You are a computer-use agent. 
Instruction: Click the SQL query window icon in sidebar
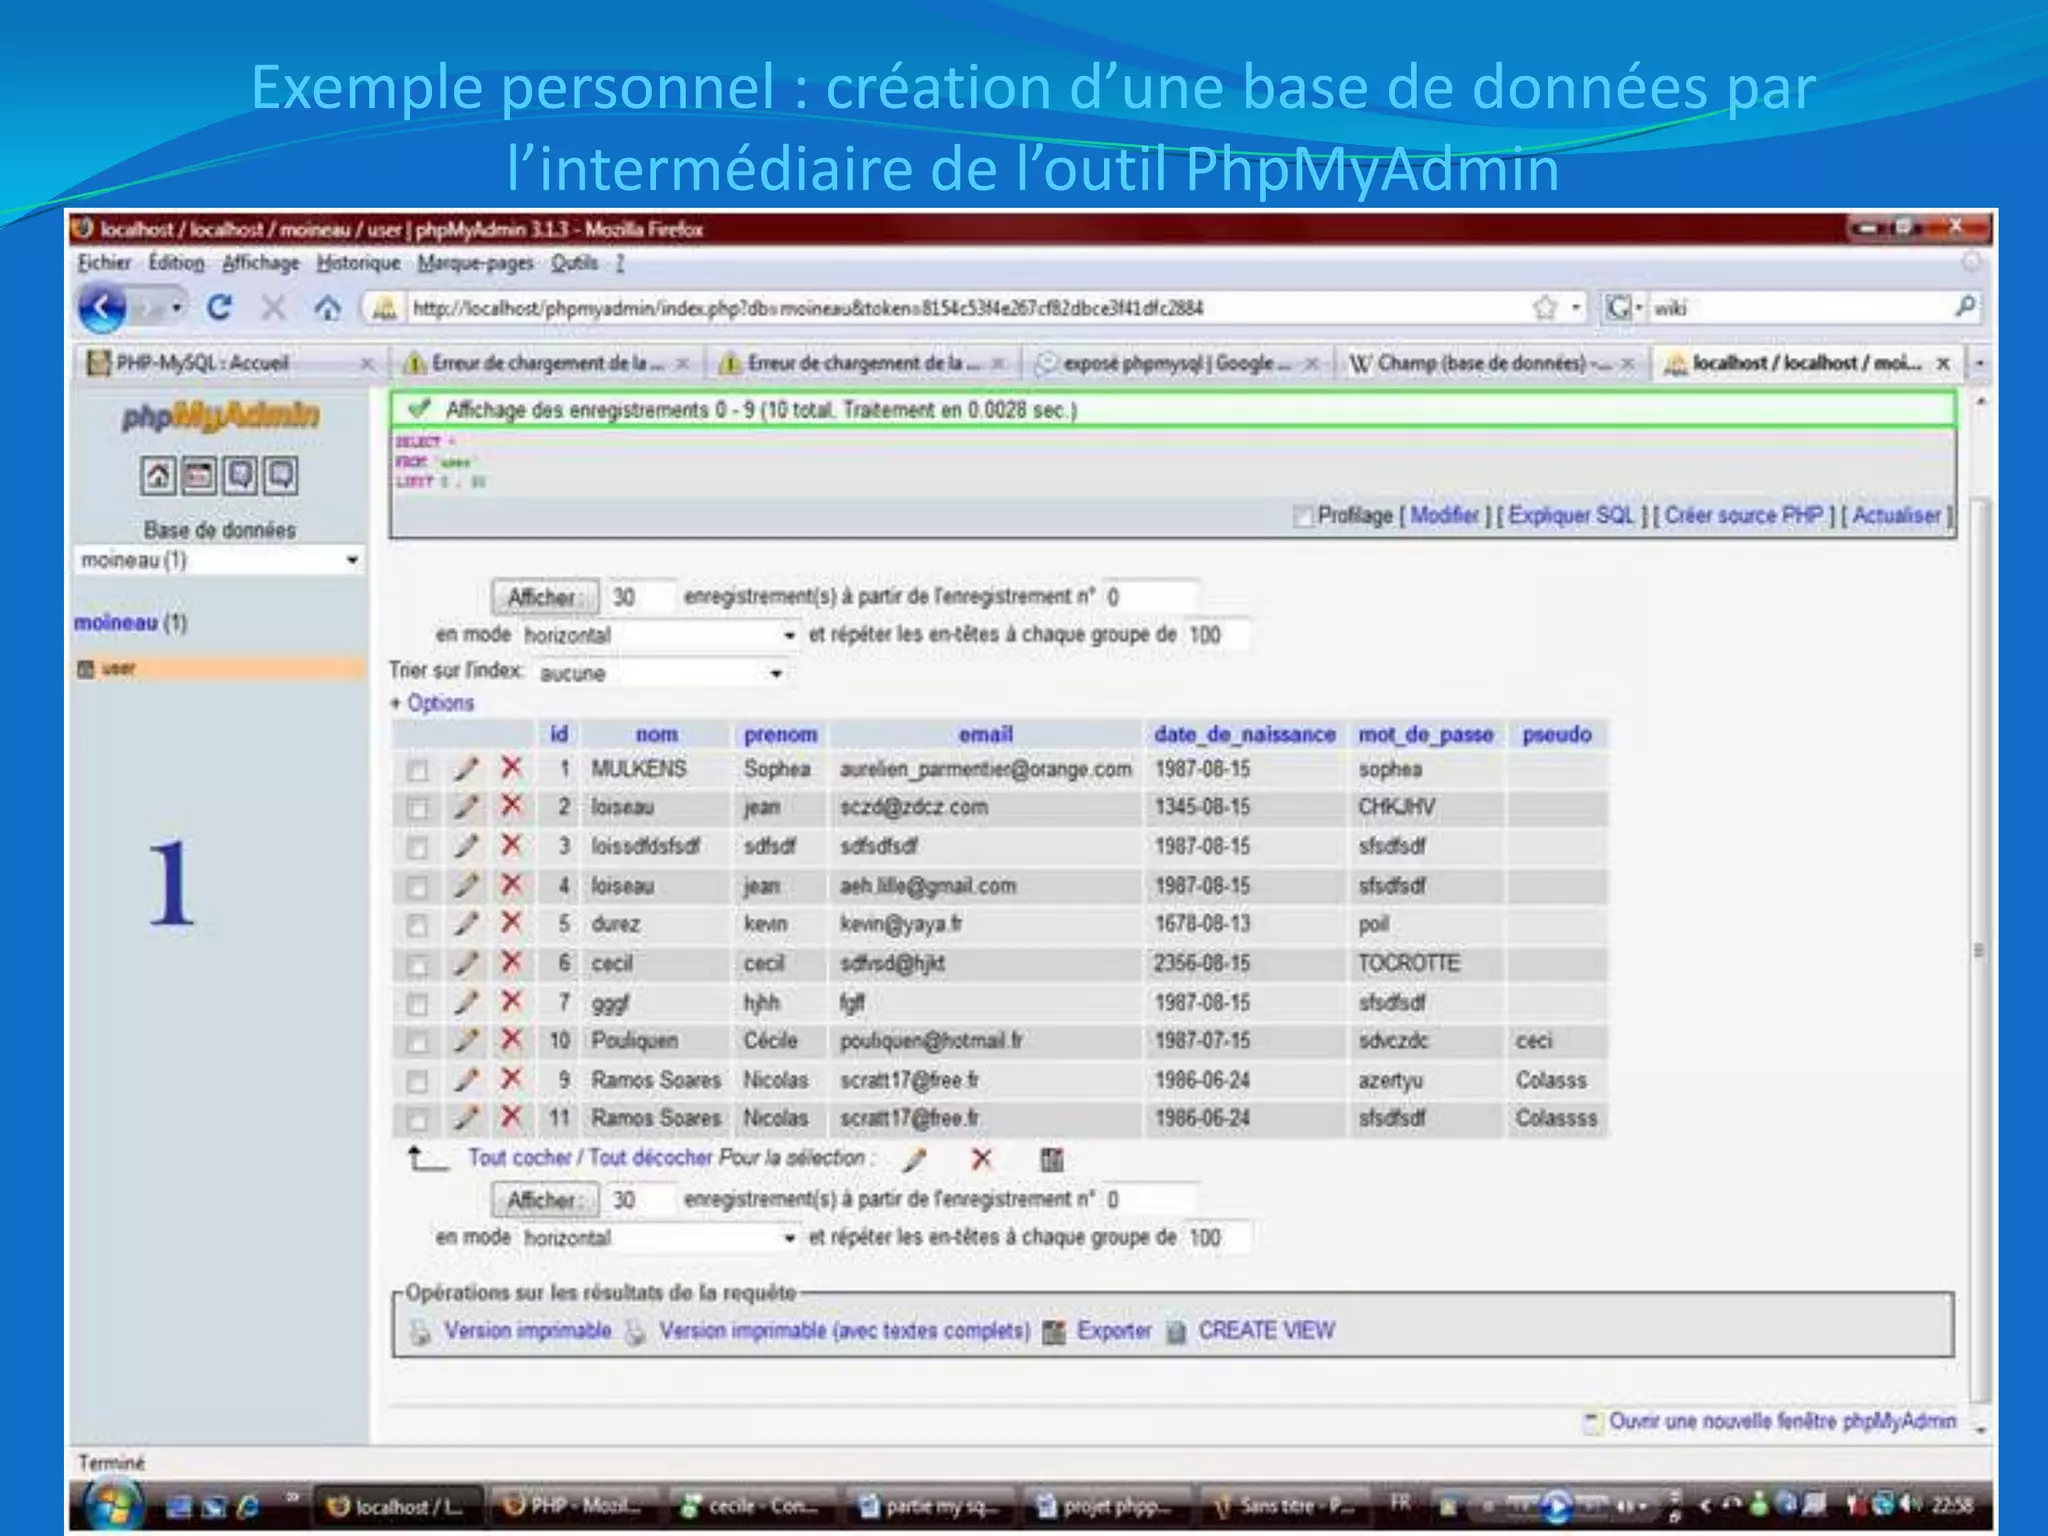pos(199,476)
